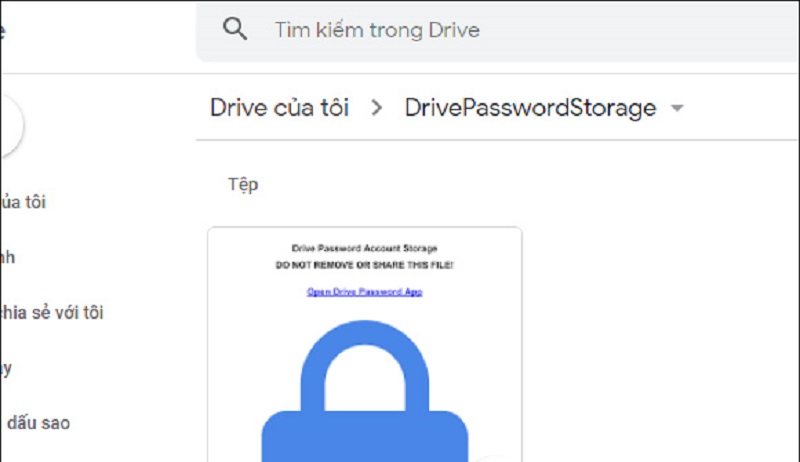Open the 'Open Drive Password App' link
The width and height of the screenshot is (800, 462).
(x=364, y=292)
